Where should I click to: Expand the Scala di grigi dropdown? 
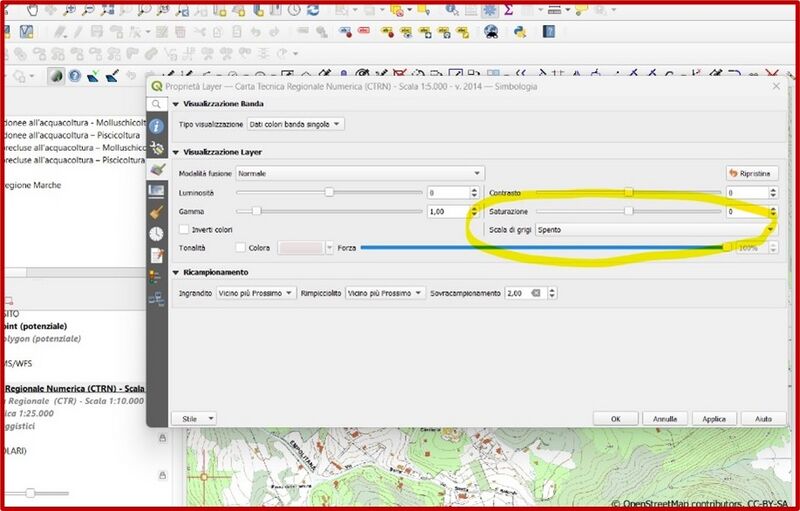click(655, 230)
